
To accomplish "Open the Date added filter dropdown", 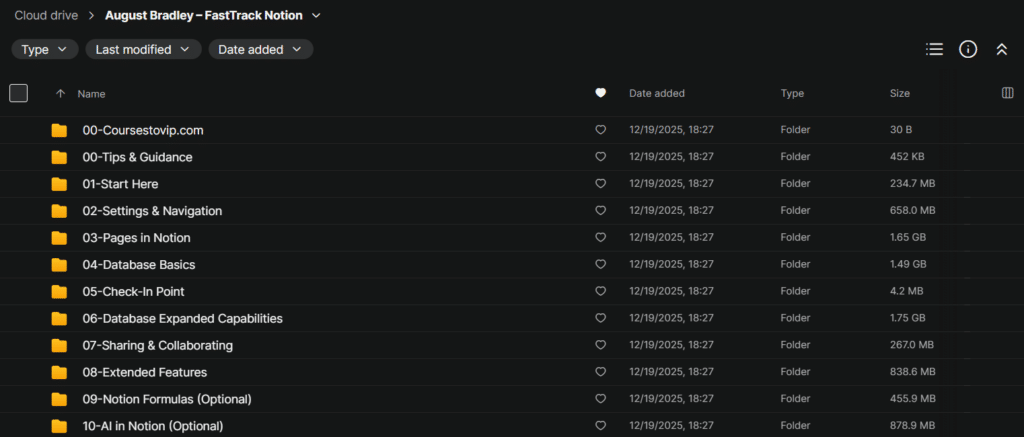I will coord(260,49).
